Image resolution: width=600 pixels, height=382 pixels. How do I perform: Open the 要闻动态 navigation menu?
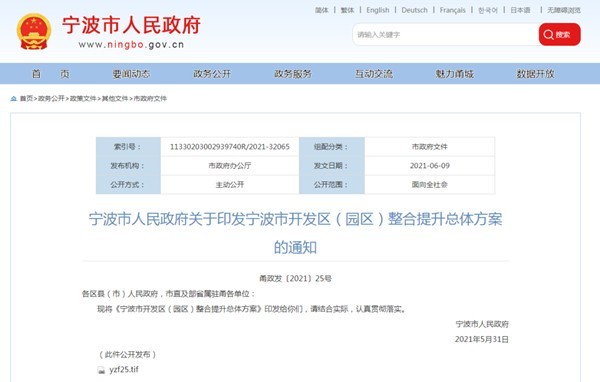pos(131,74)
